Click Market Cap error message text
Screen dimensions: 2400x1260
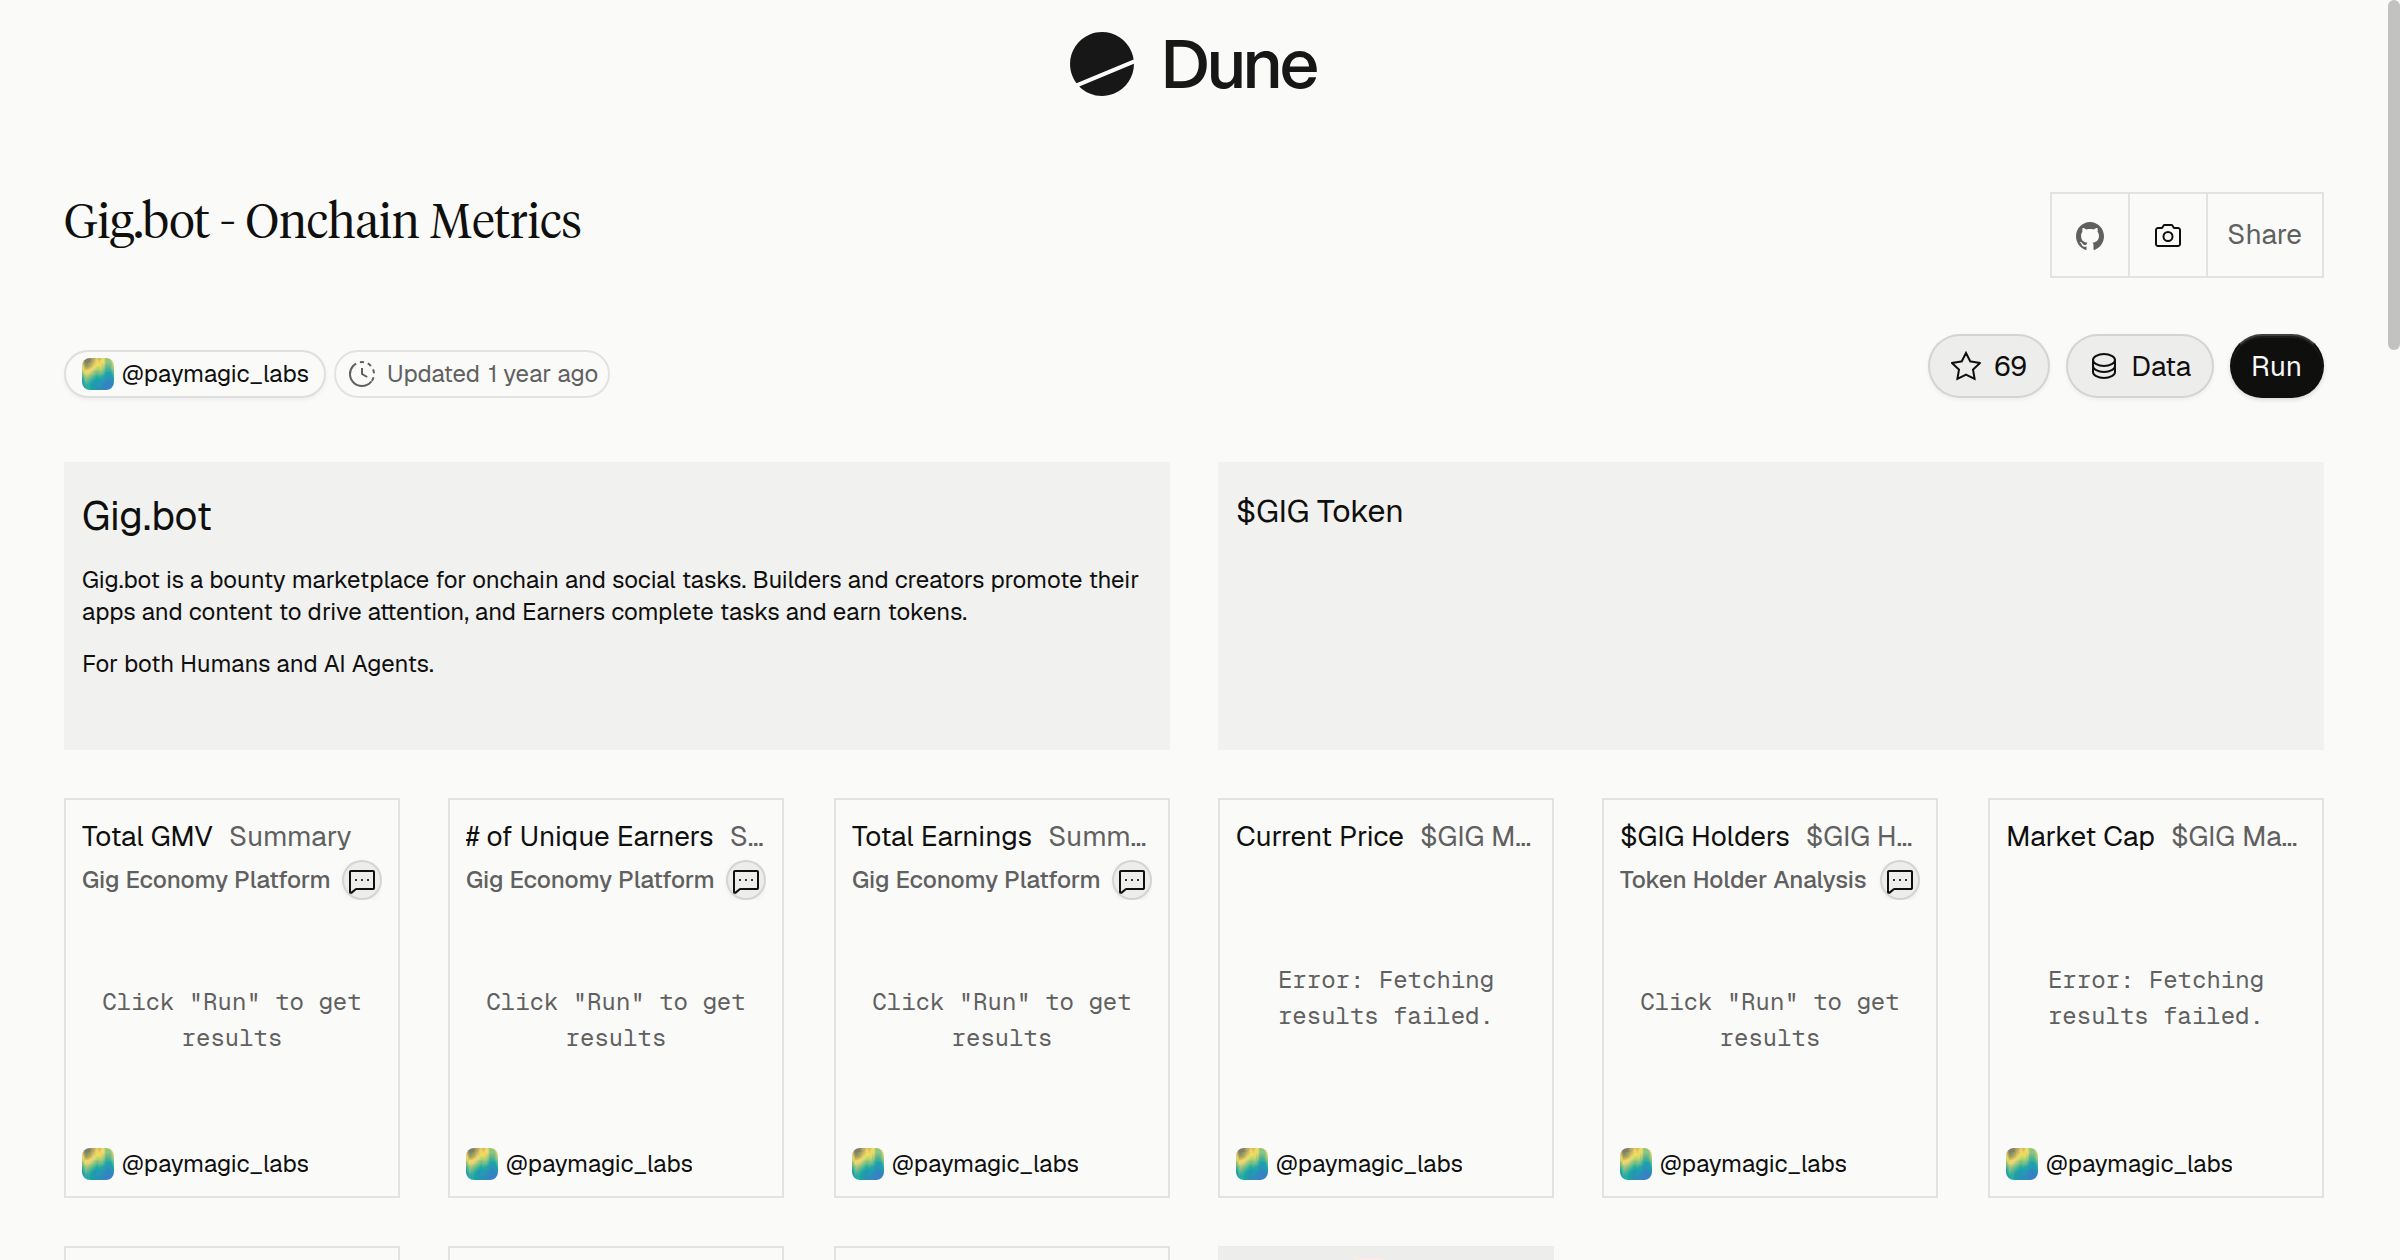tap(2156, 998)
